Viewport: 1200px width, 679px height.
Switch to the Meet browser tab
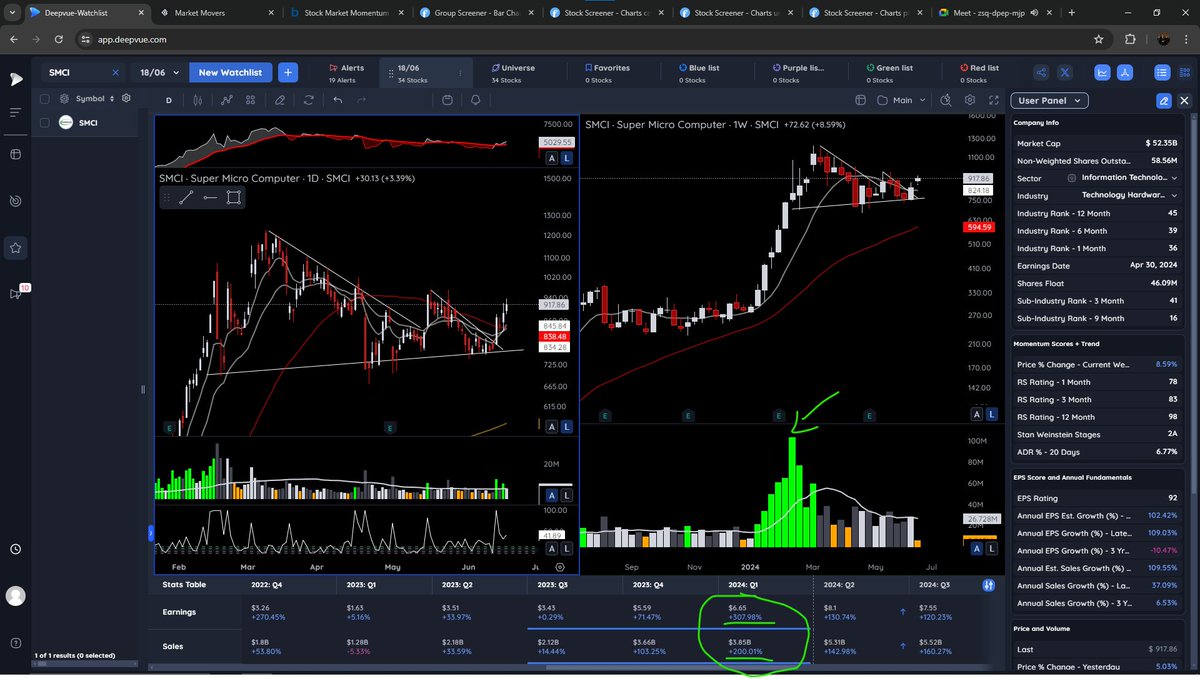(x=993, y=13)
